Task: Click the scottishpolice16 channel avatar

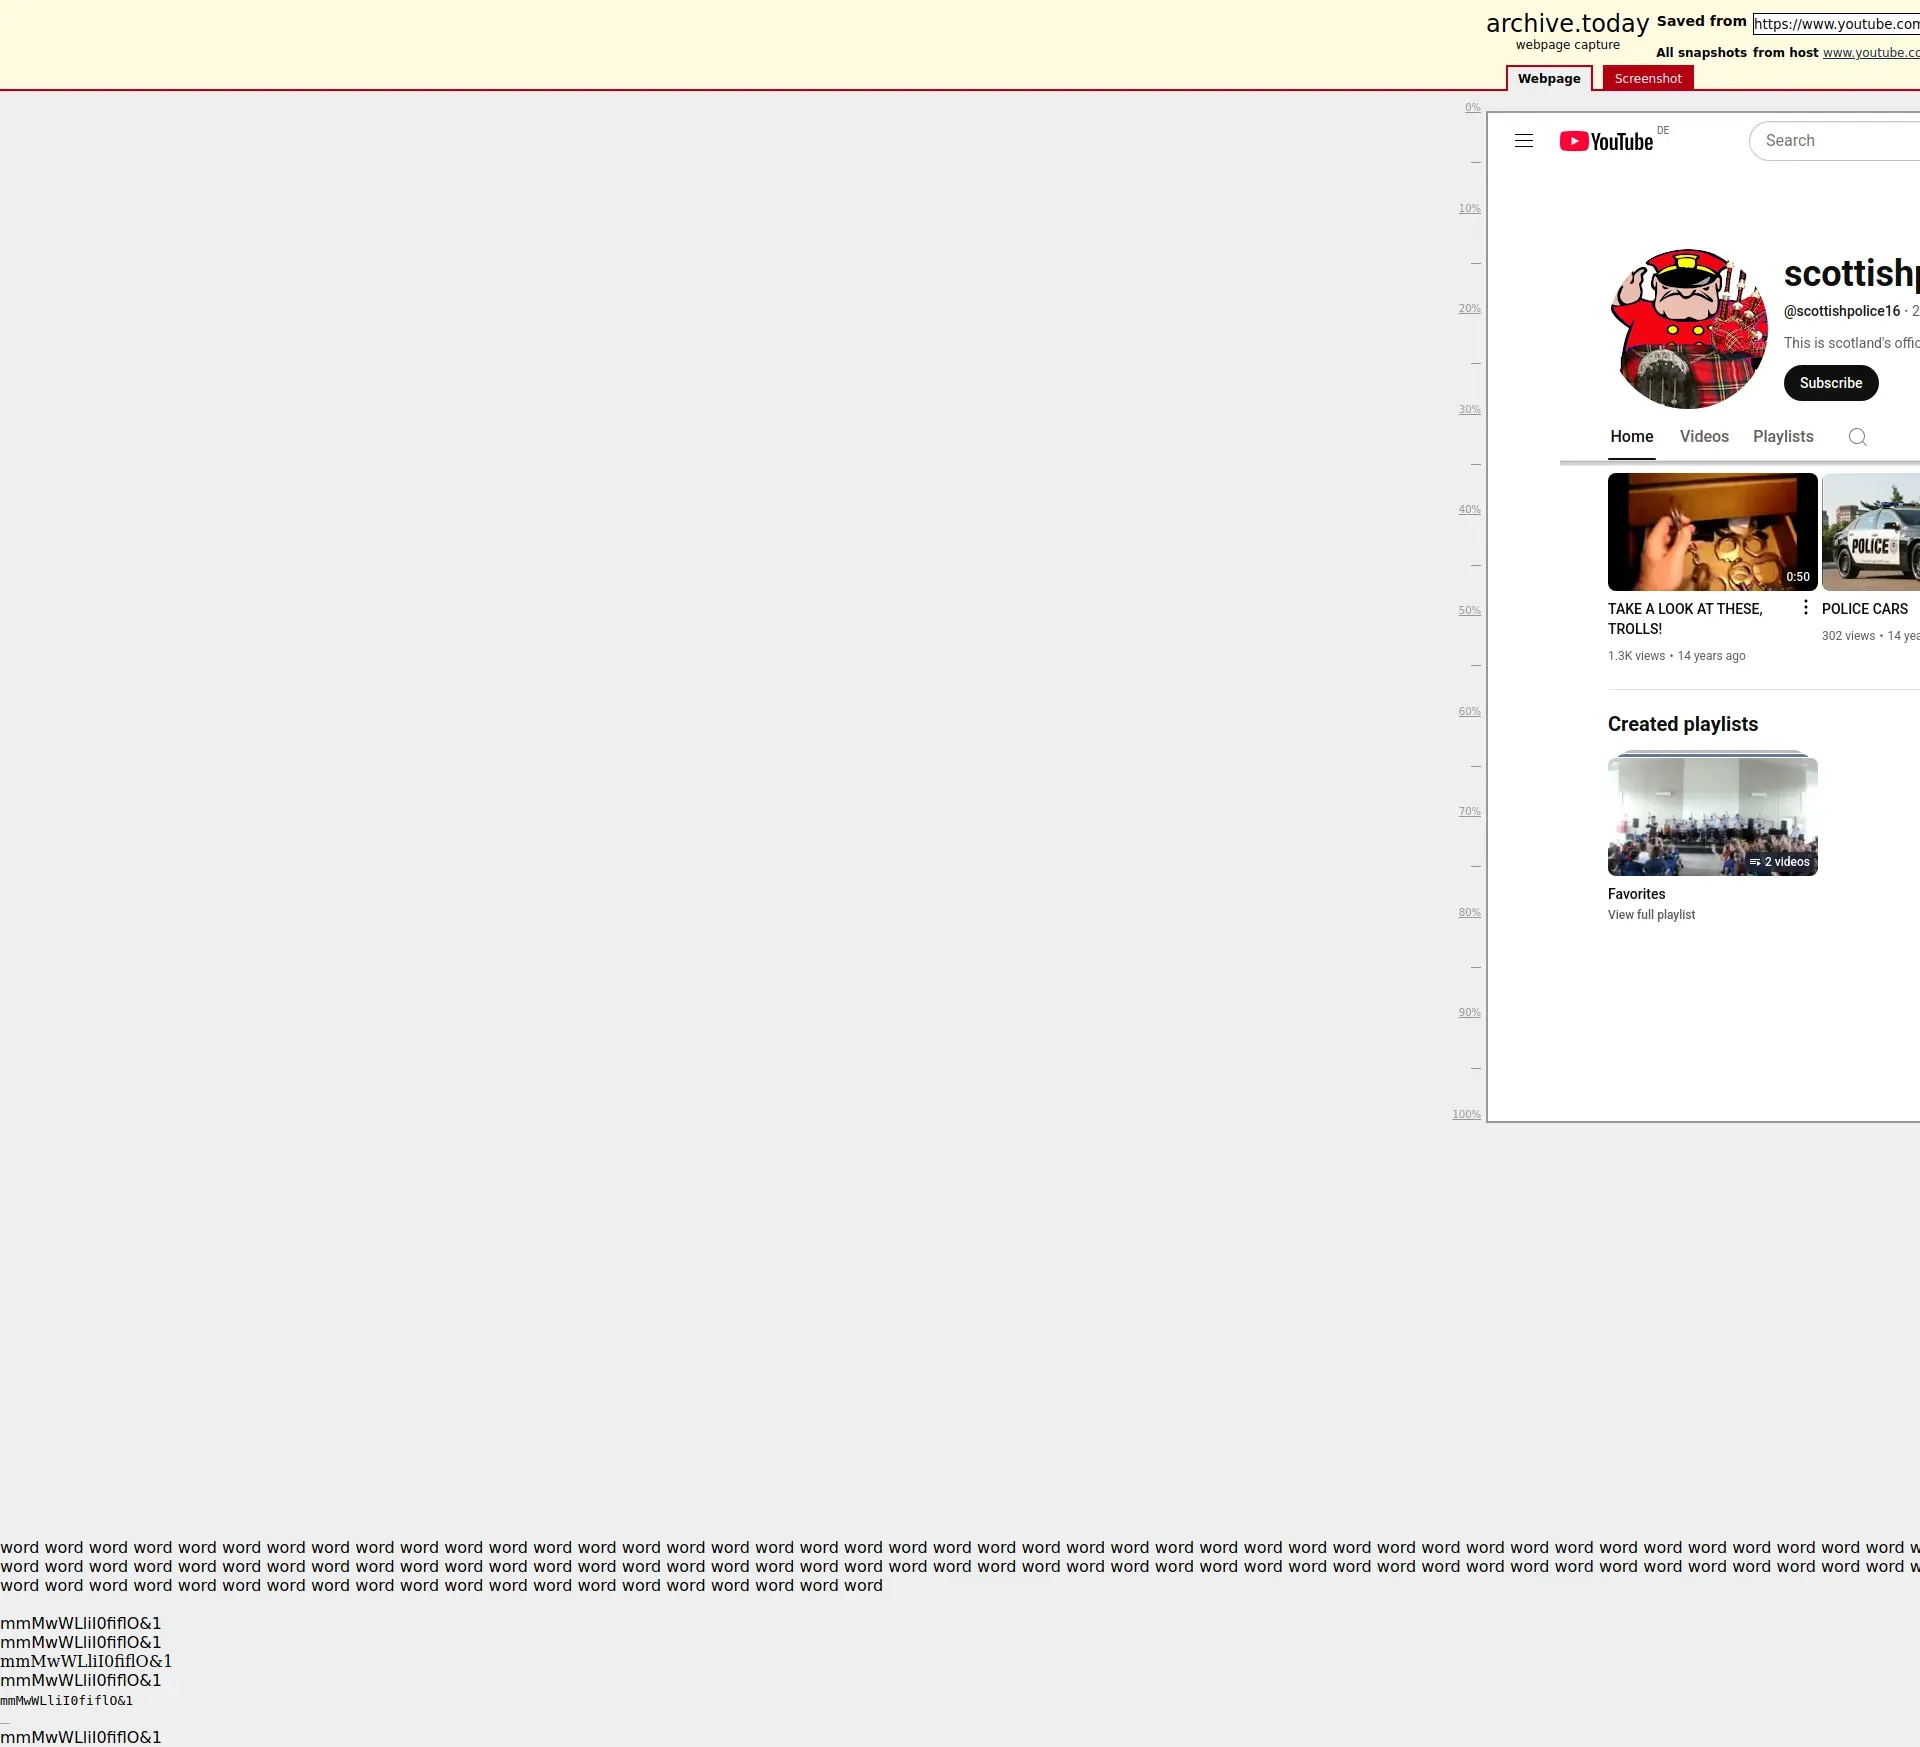Action: pyautogui.click(x=1688, y=329)
